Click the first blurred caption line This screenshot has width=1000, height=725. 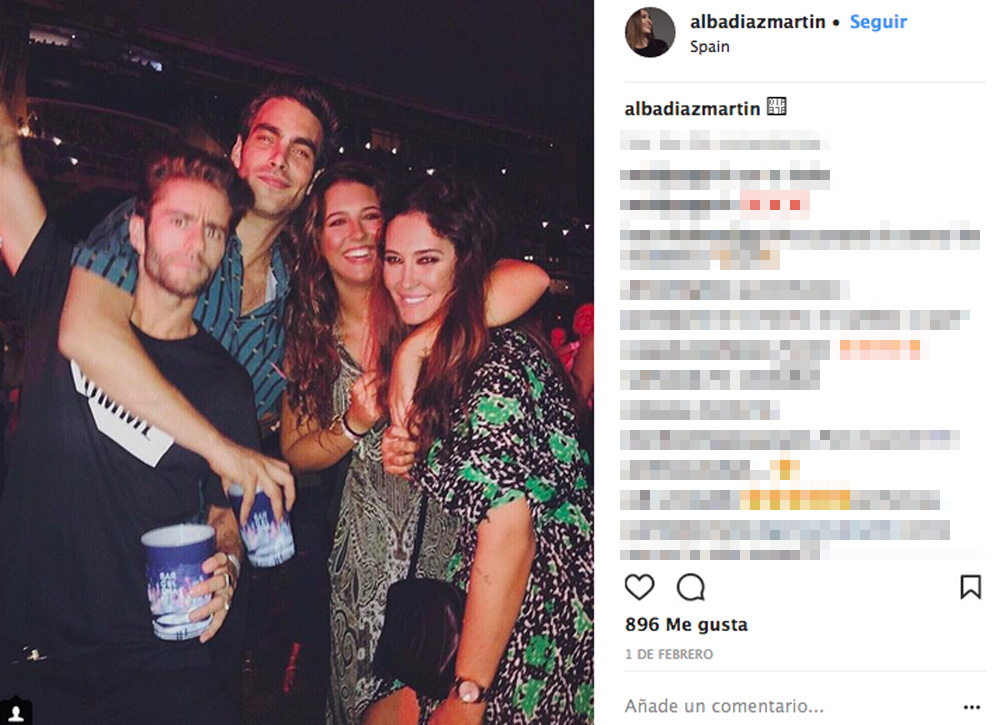click(x=724, y=141)
